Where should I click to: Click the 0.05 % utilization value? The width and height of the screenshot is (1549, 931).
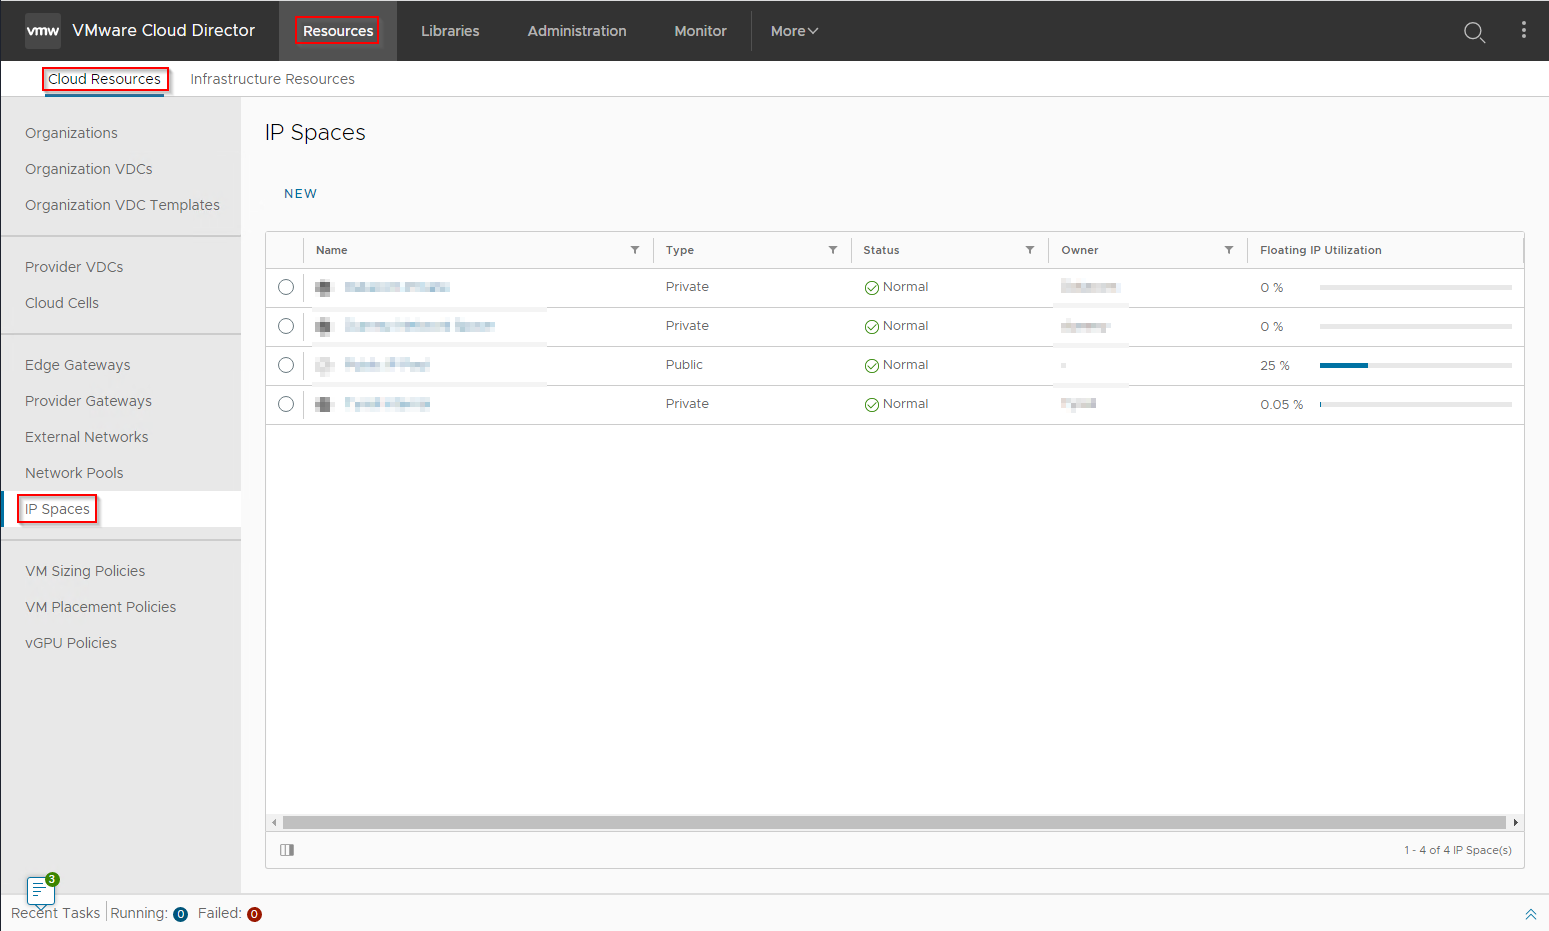click(1282, 405)
